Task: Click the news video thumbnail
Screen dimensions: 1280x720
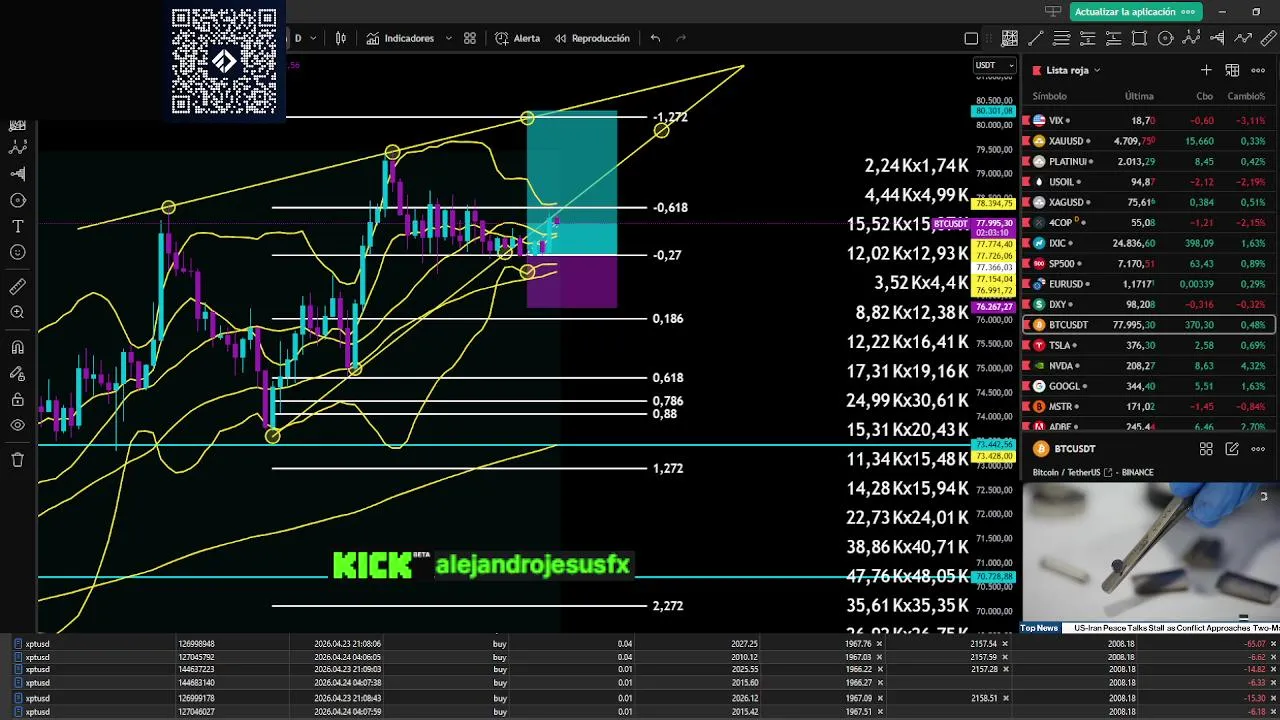Action: pos(1150,552)
